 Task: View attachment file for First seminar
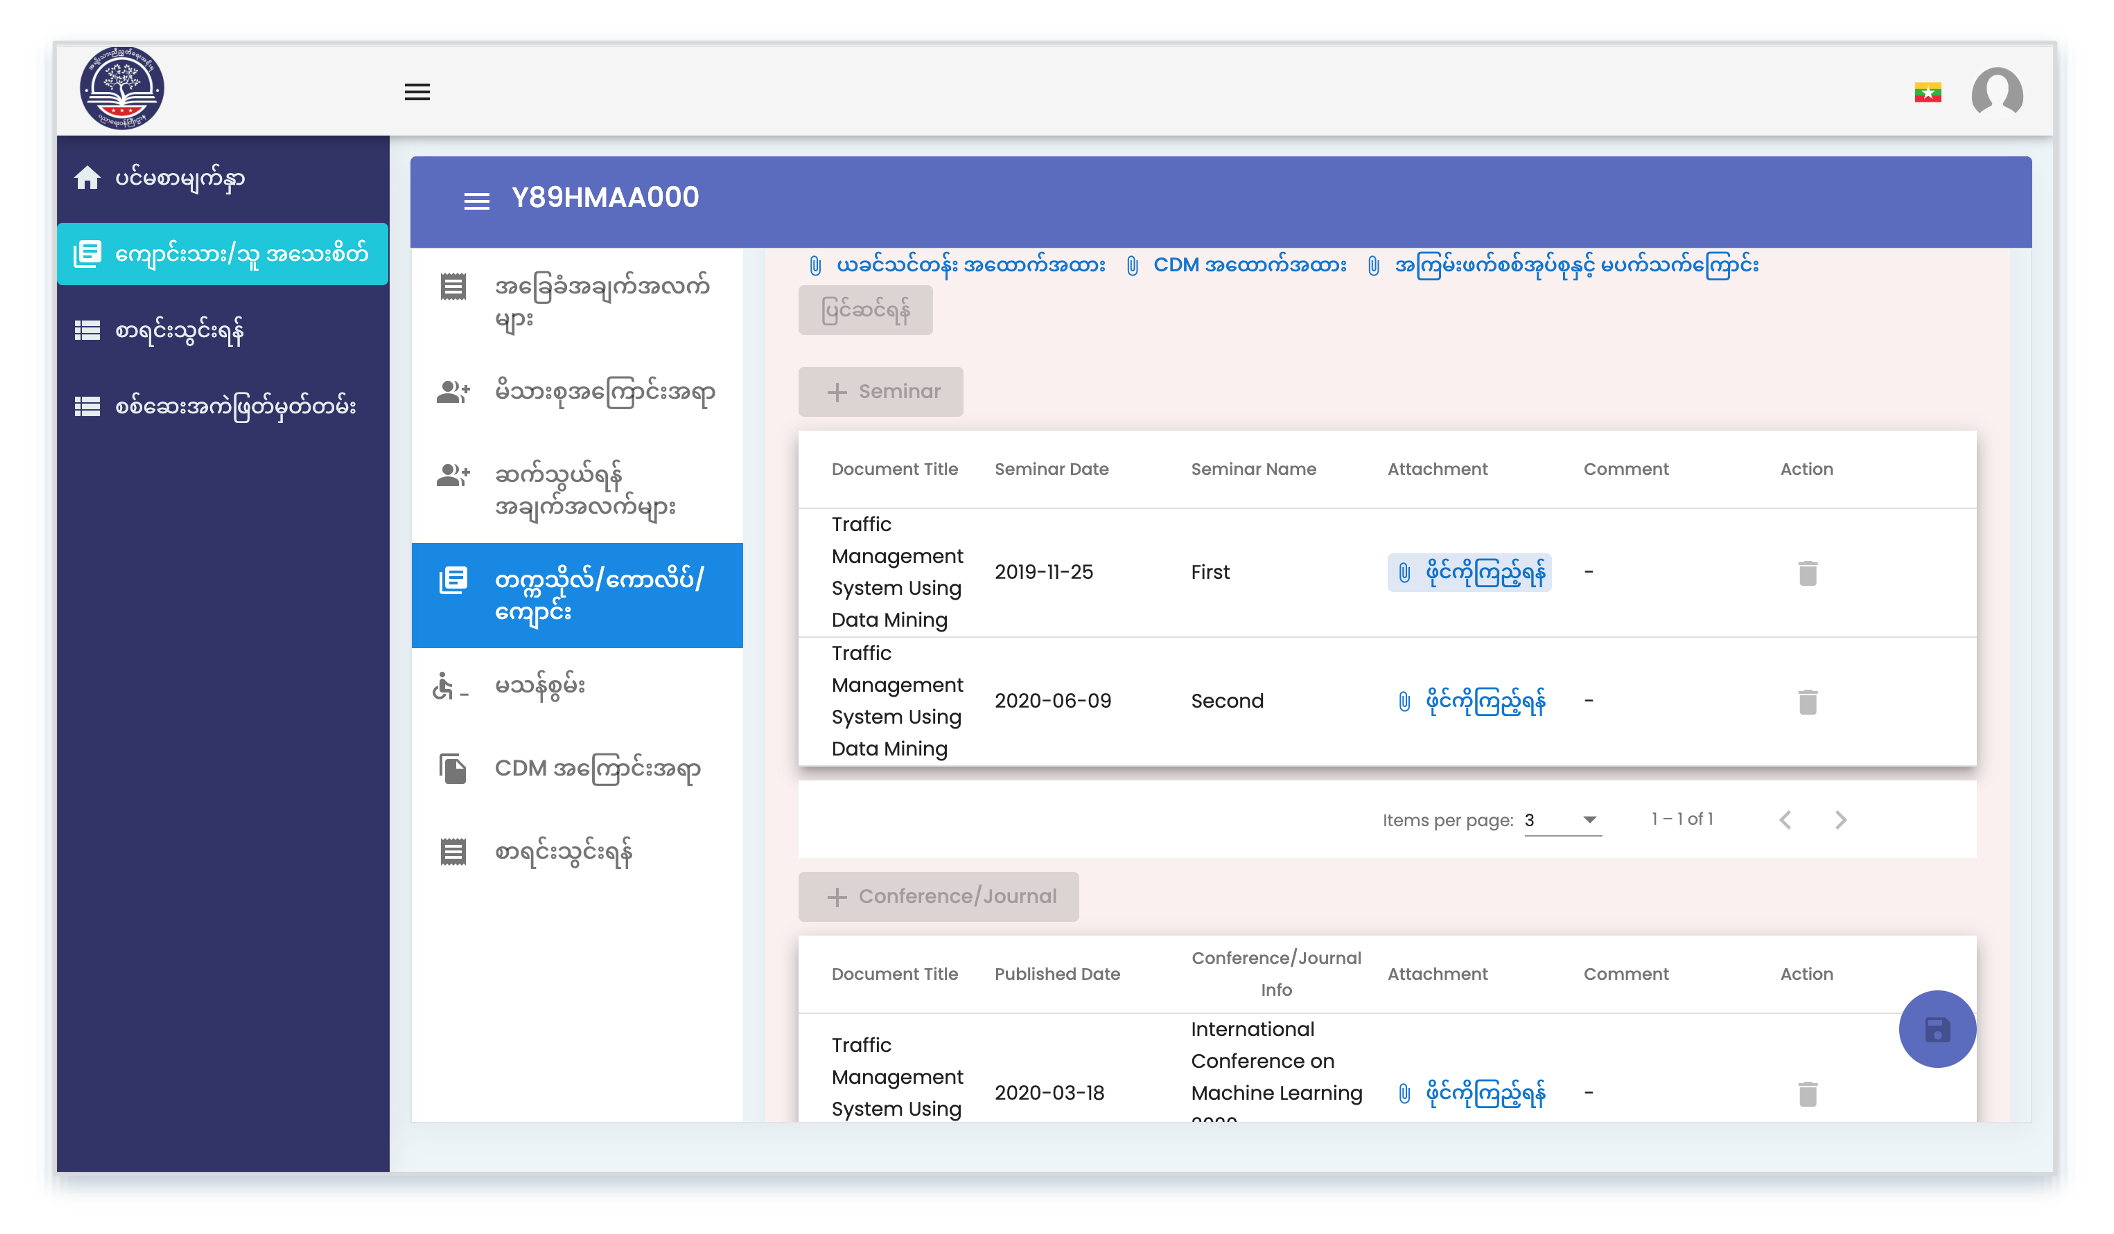tap(1469, 573)
